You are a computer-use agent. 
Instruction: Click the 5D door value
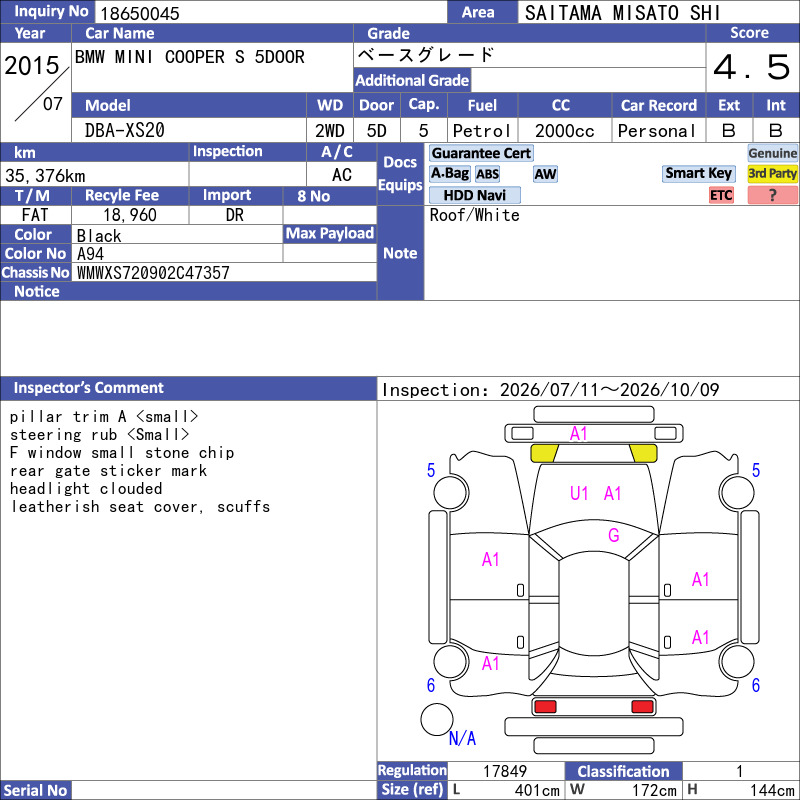(x=377, y=131)
